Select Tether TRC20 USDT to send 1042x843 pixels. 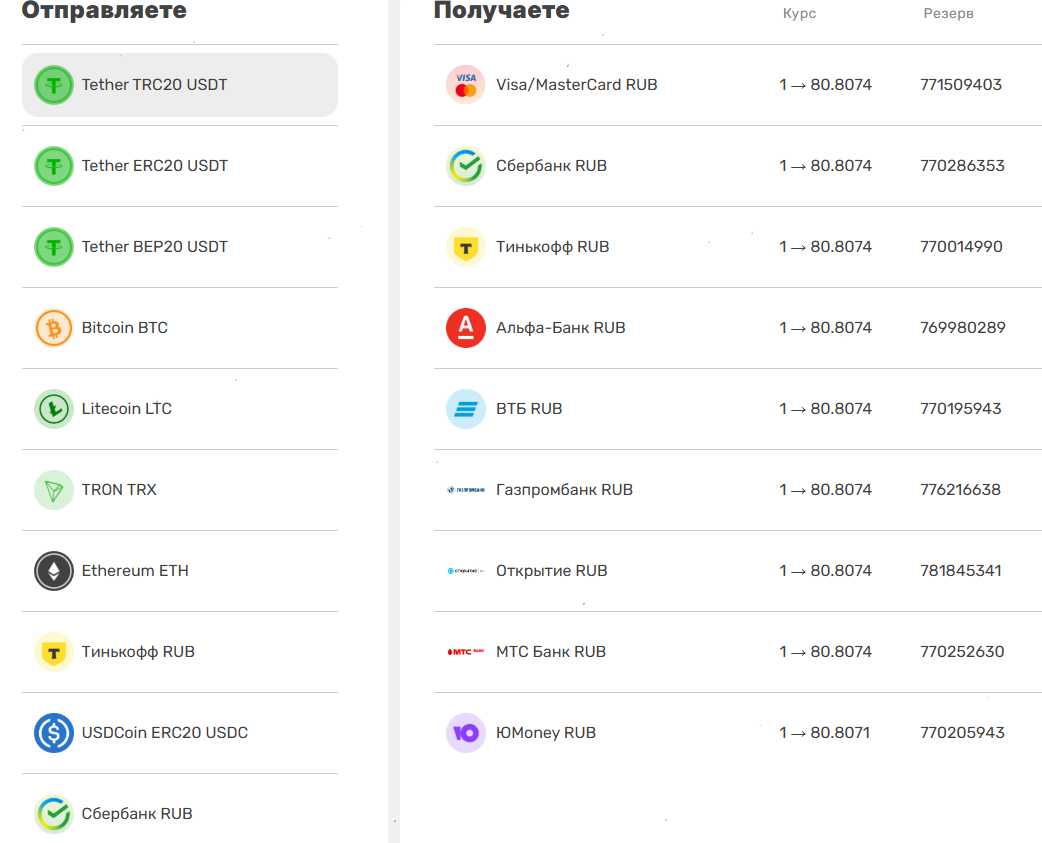pos(155,85)
